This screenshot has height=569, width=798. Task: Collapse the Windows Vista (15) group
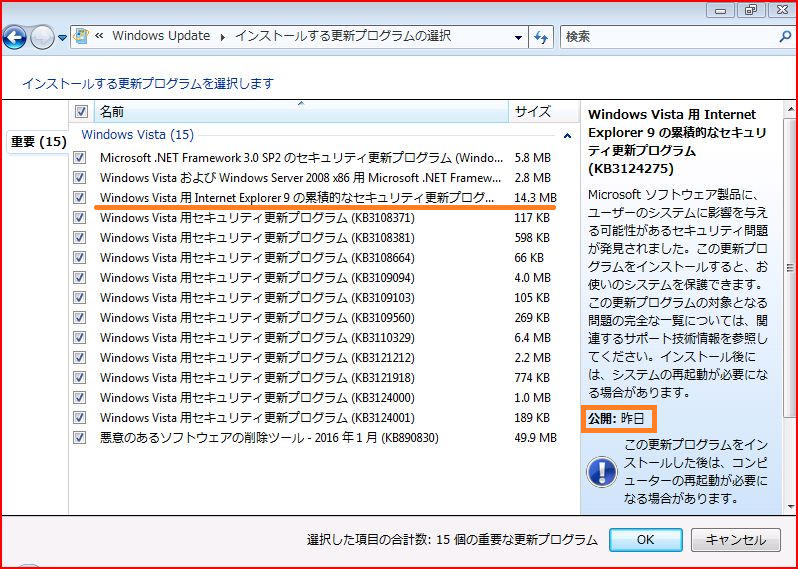(x=567, y=135)
